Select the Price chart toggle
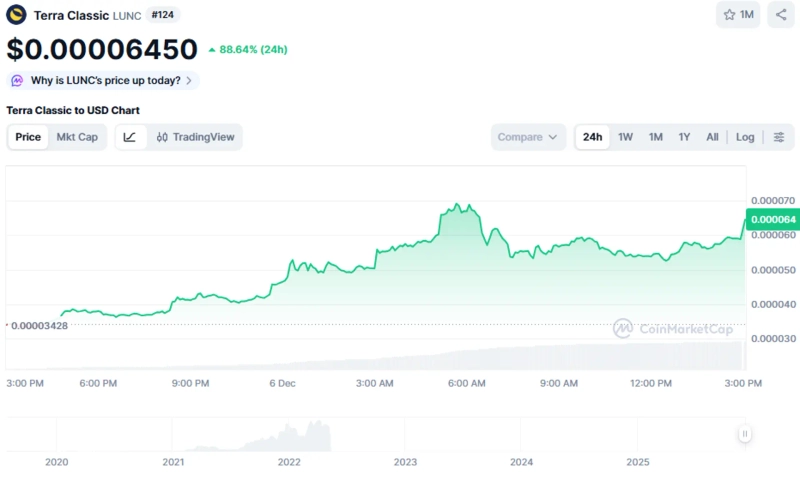Viewport: 800px width, 480px height. point(28,137)
